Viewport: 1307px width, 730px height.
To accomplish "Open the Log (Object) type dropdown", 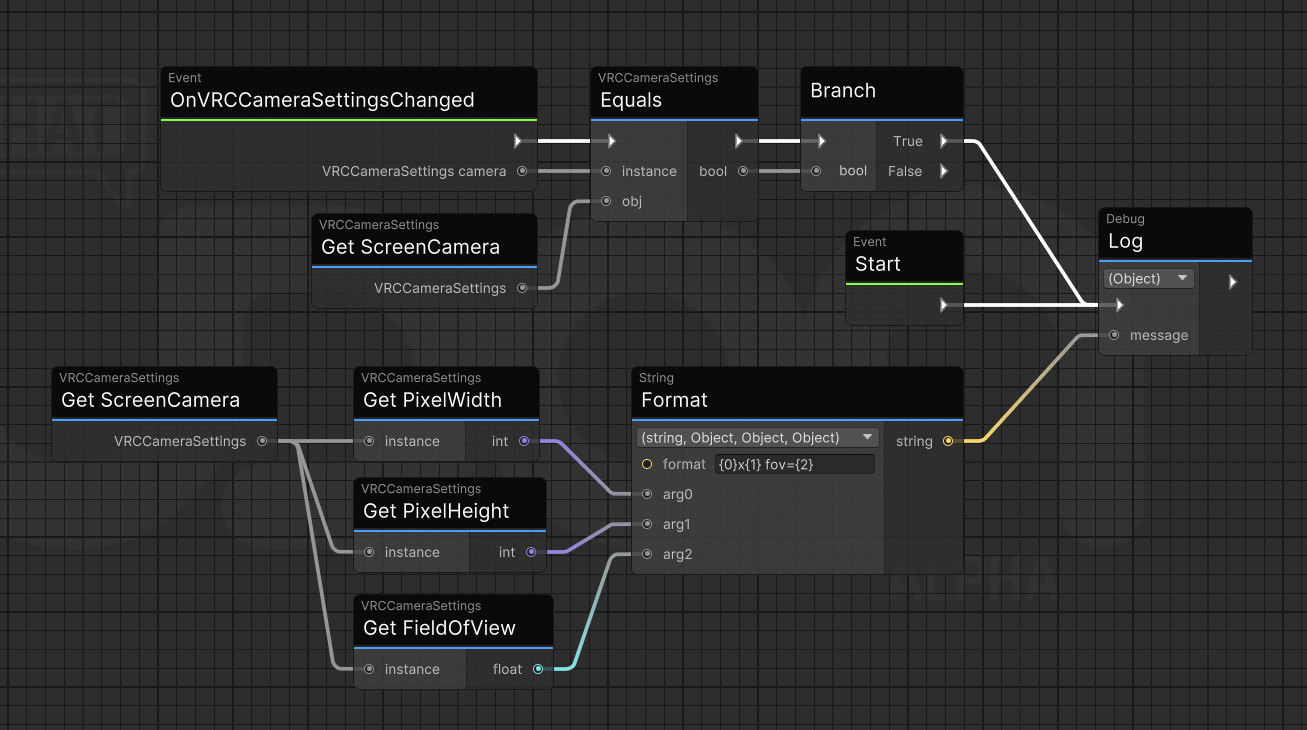I will tap(1148, 279).
